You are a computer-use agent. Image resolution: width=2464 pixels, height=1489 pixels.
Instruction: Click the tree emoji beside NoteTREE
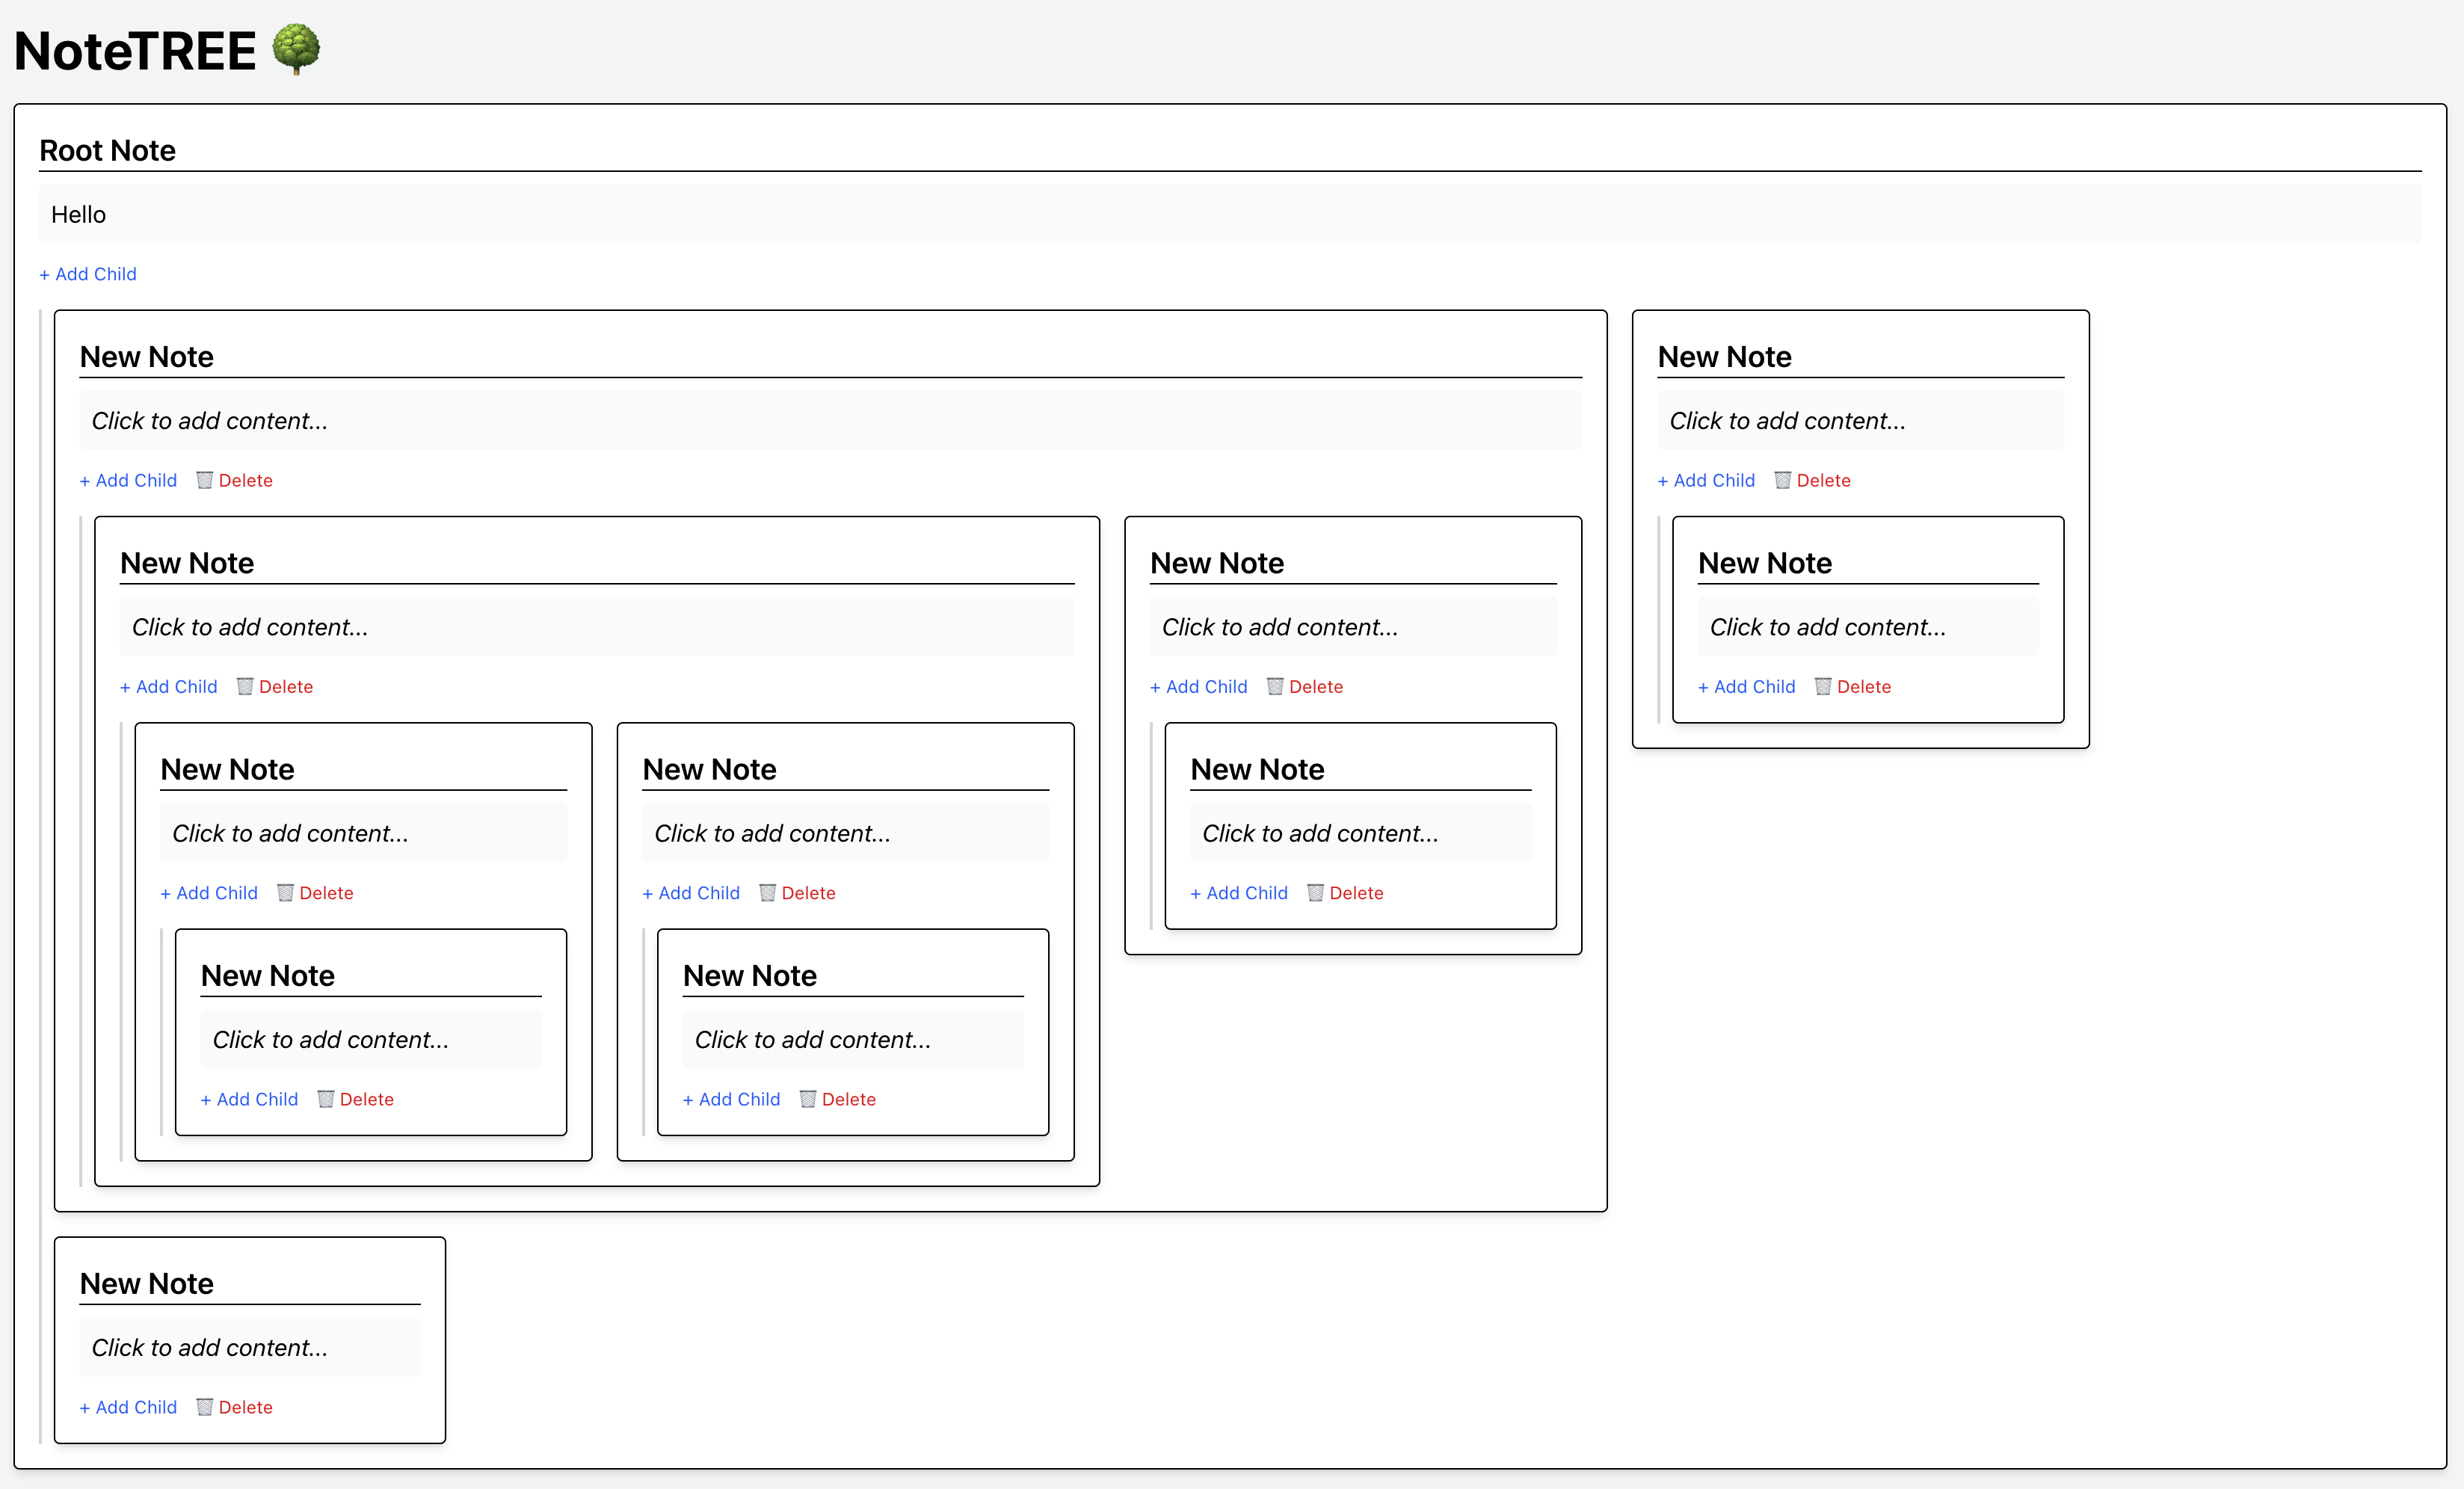[296, 50]
